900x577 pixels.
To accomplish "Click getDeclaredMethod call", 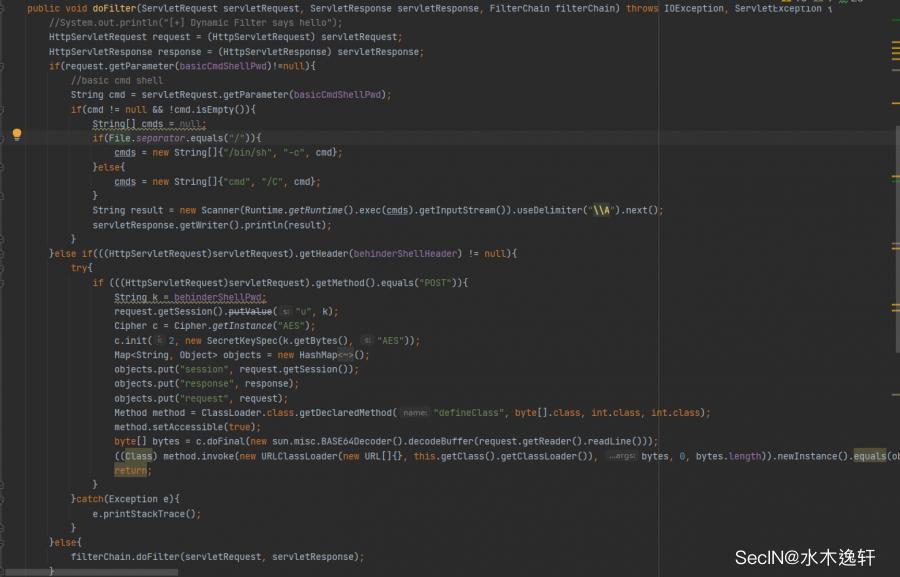I will tap(348, 413).
